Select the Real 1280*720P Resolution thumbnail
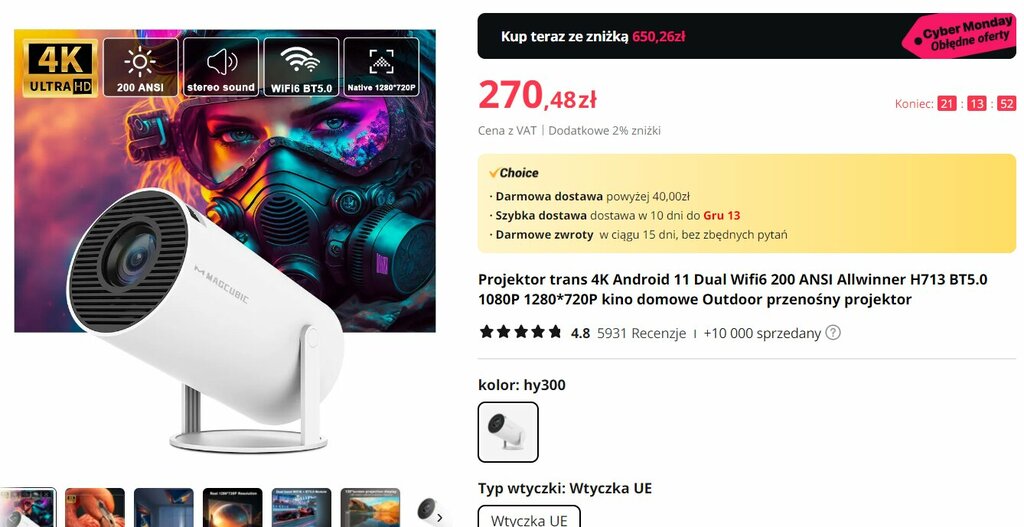This screenshot has height=527, width=1024. click(x=232, y=507)
